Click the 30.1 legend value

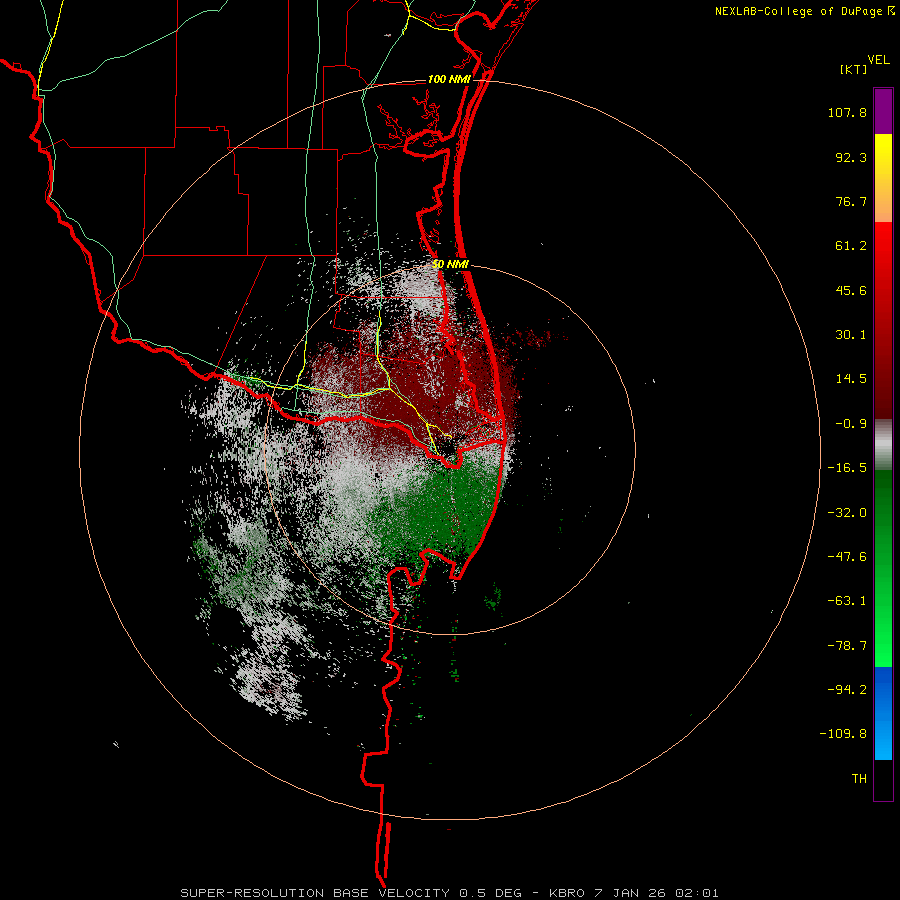click(x=851, y=335)
